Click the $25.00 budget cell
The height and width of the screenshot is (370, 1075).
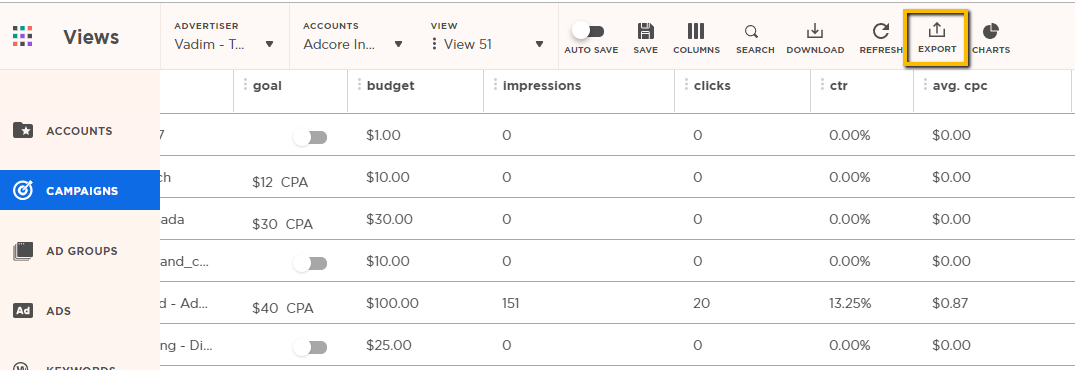coord(389,345)
